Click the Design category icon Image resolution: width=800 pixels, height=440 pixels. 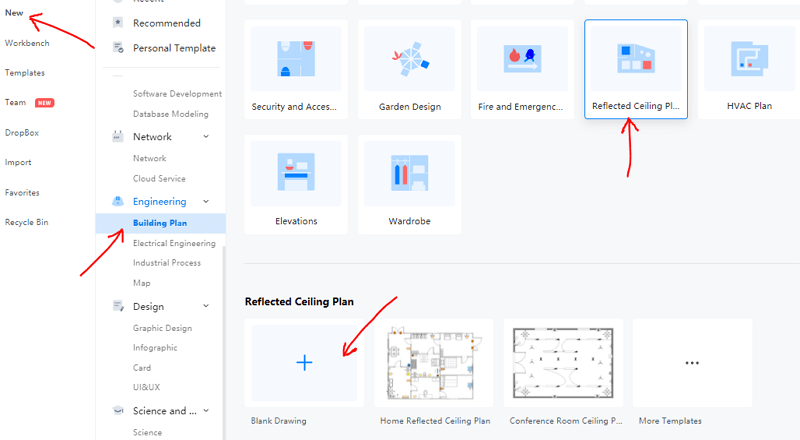(118, 306)
